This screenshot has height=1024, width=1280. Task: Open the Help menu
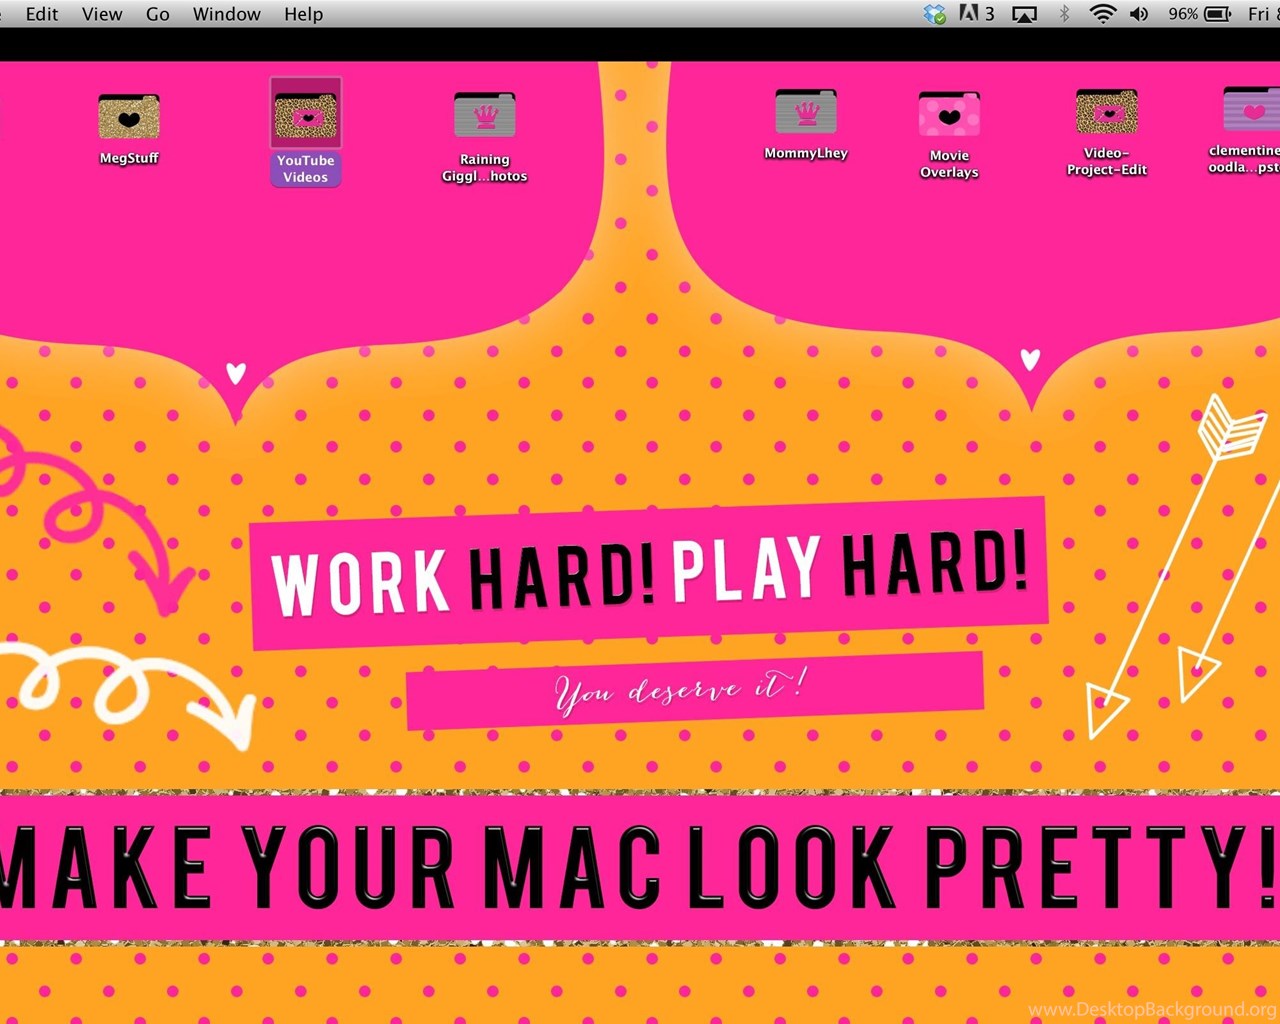coord(303,14)
